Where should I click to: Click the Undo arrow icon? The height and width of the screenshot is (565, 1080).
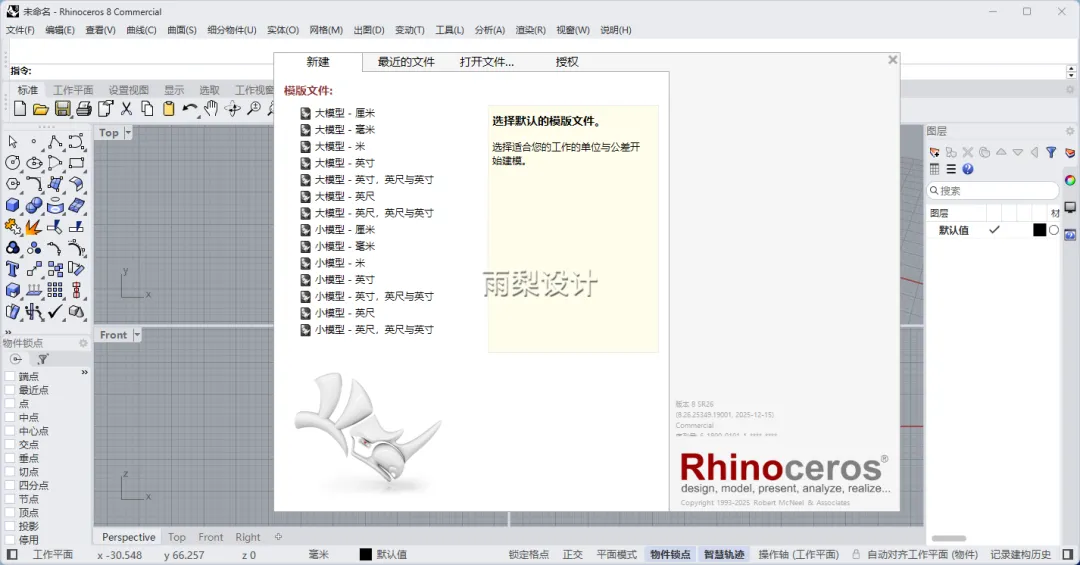coord(189,108)
